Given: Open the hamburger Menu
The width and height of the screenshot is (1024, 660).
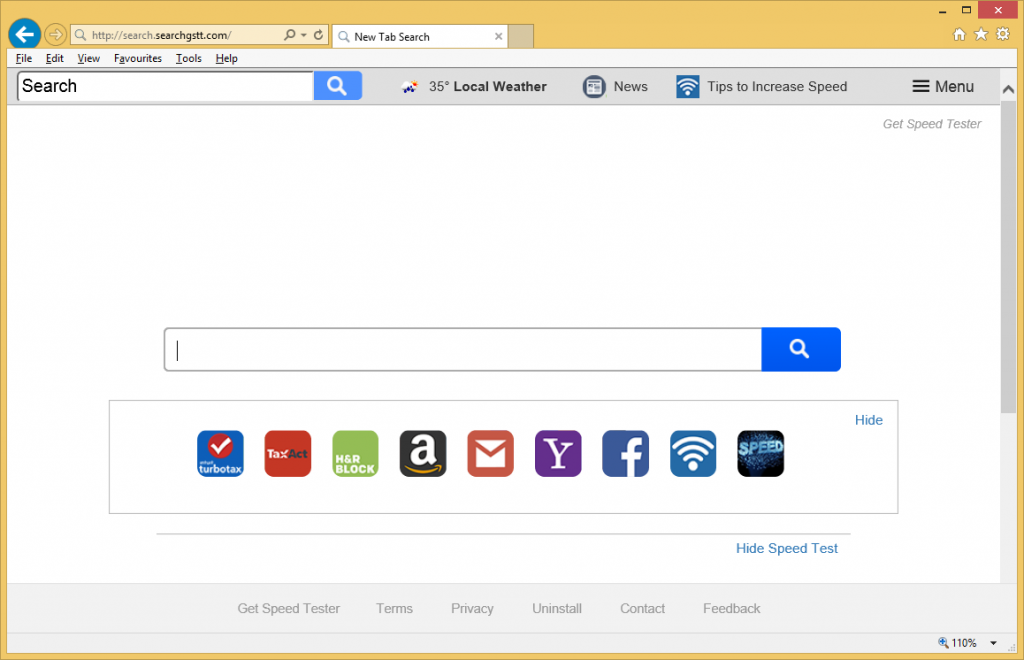Looking at the screenshot, I should pyautogui.click(x=943, y=86).
